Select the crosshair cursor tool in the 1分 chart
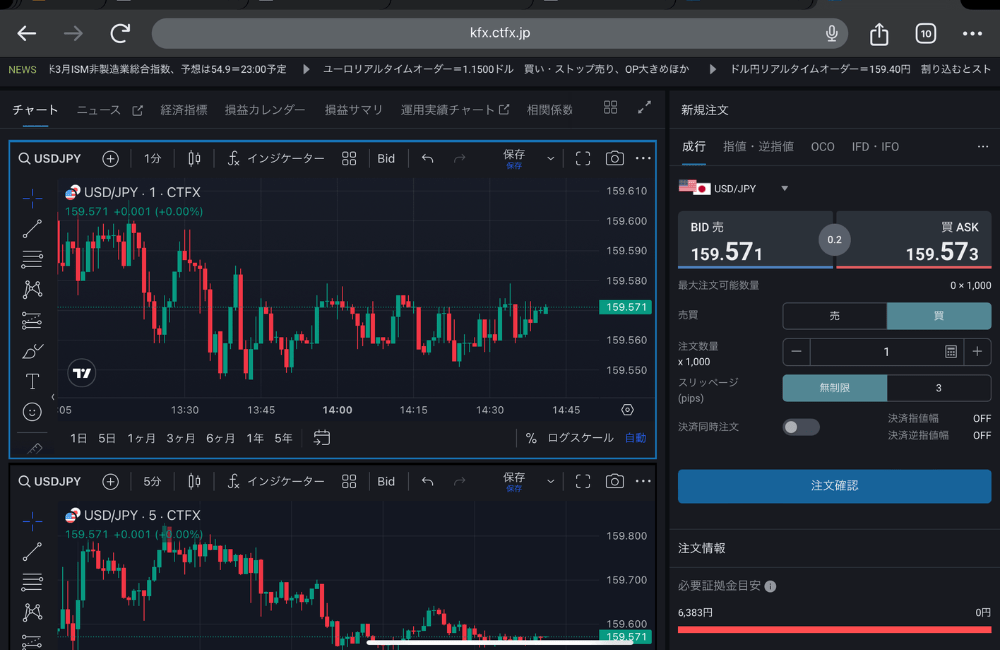Image resolution: width=1000 pixels, height=650 pixels. (x=32, y=198)
